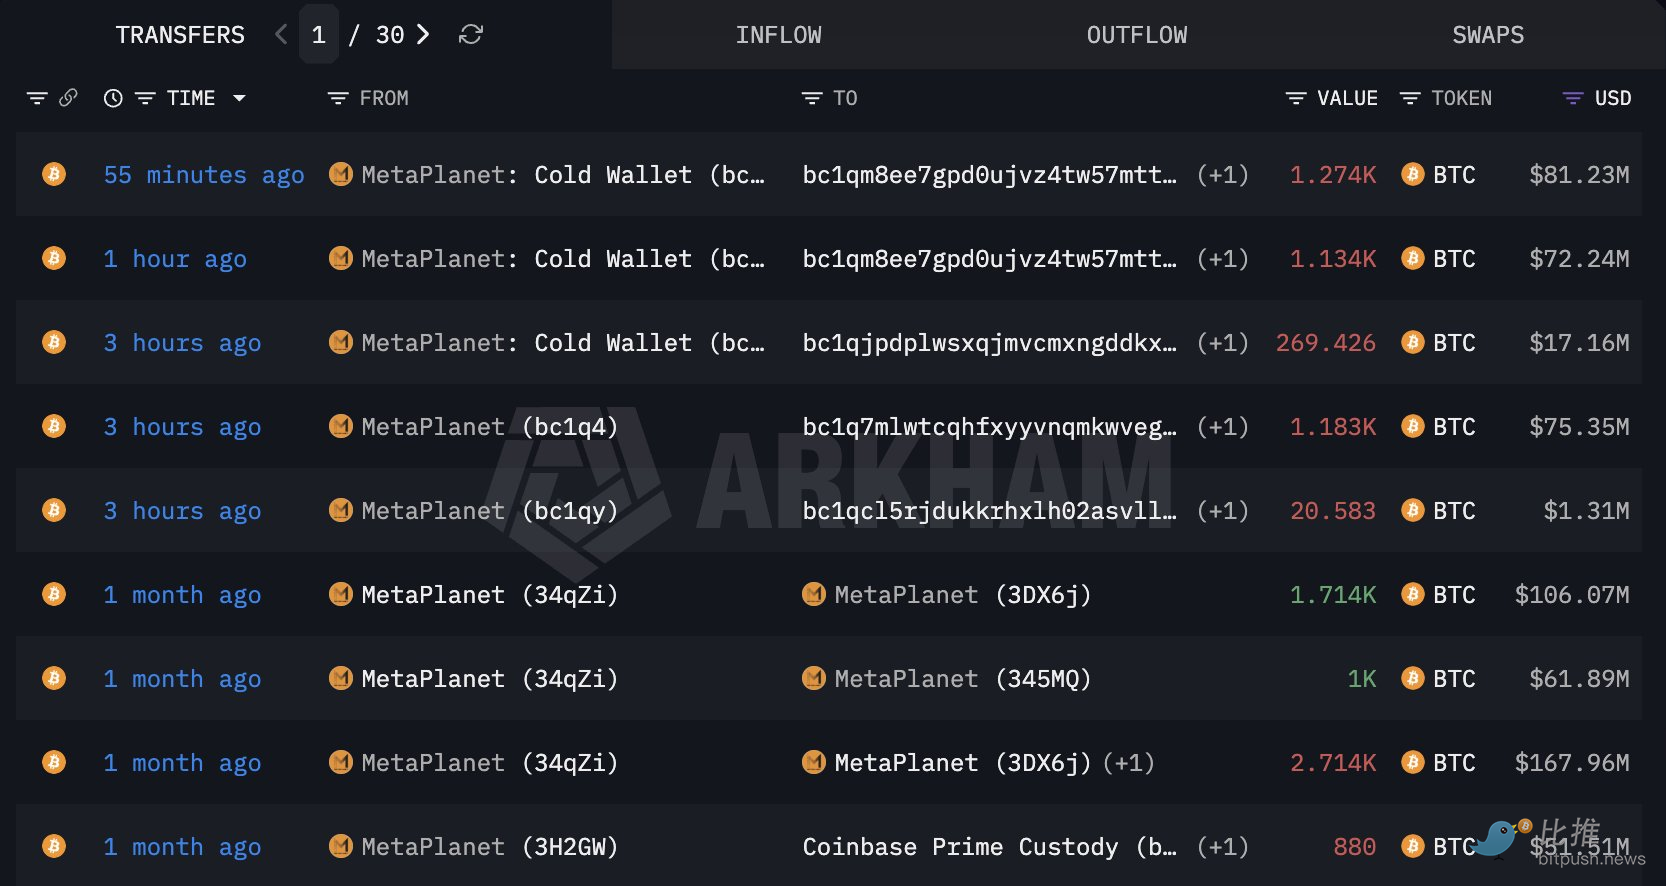The width and height of the screenshot is (1666, 886).
Task: Click the page number 1 field
Action: click(318, 35)
